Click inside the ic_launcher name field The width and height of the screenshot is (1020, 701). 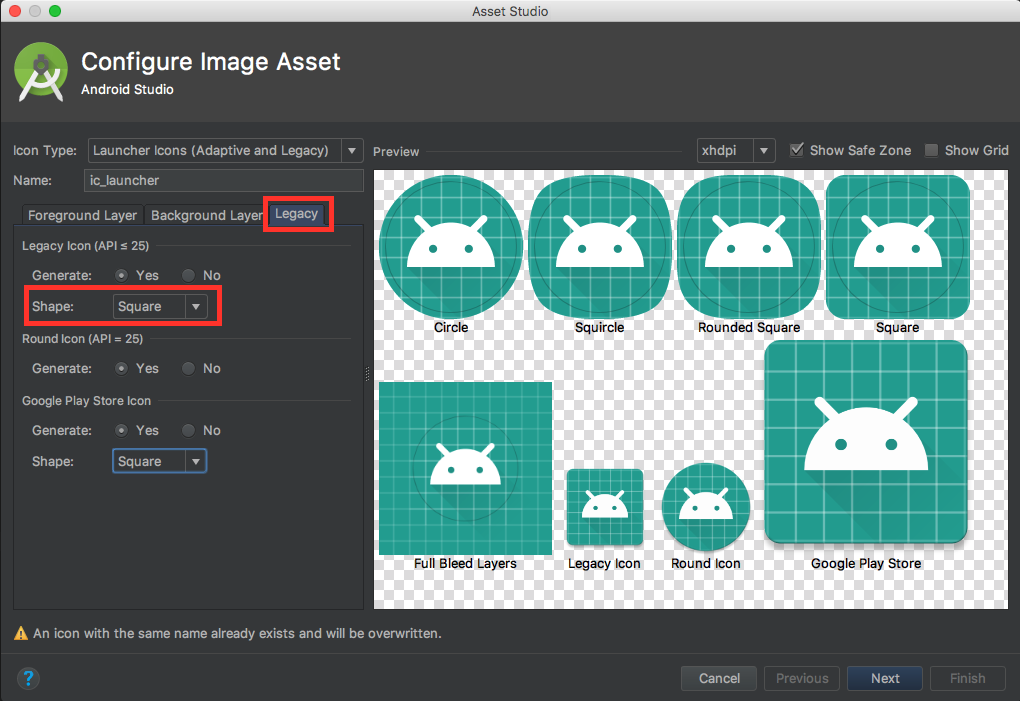pos(222,180)
